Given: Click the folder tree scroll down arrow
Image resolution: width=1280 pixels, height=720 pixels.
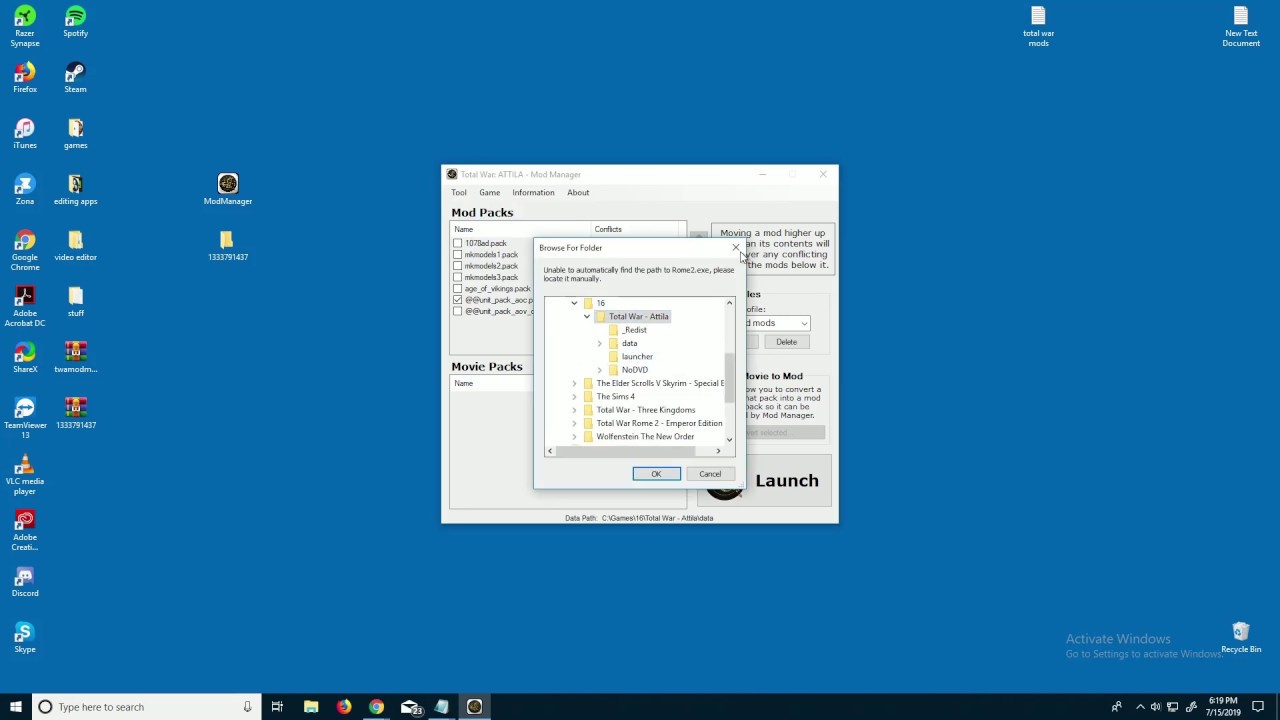Looking at the screenshot, I should click(729, 439).
